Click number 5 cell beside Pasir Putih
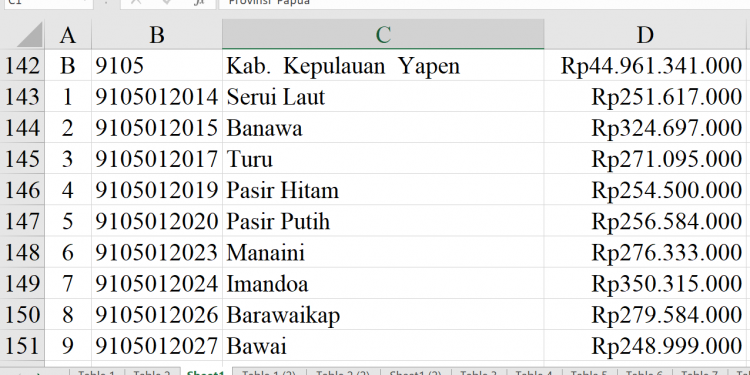Viewport: 750px width, 375px height. tap(68, 221)
